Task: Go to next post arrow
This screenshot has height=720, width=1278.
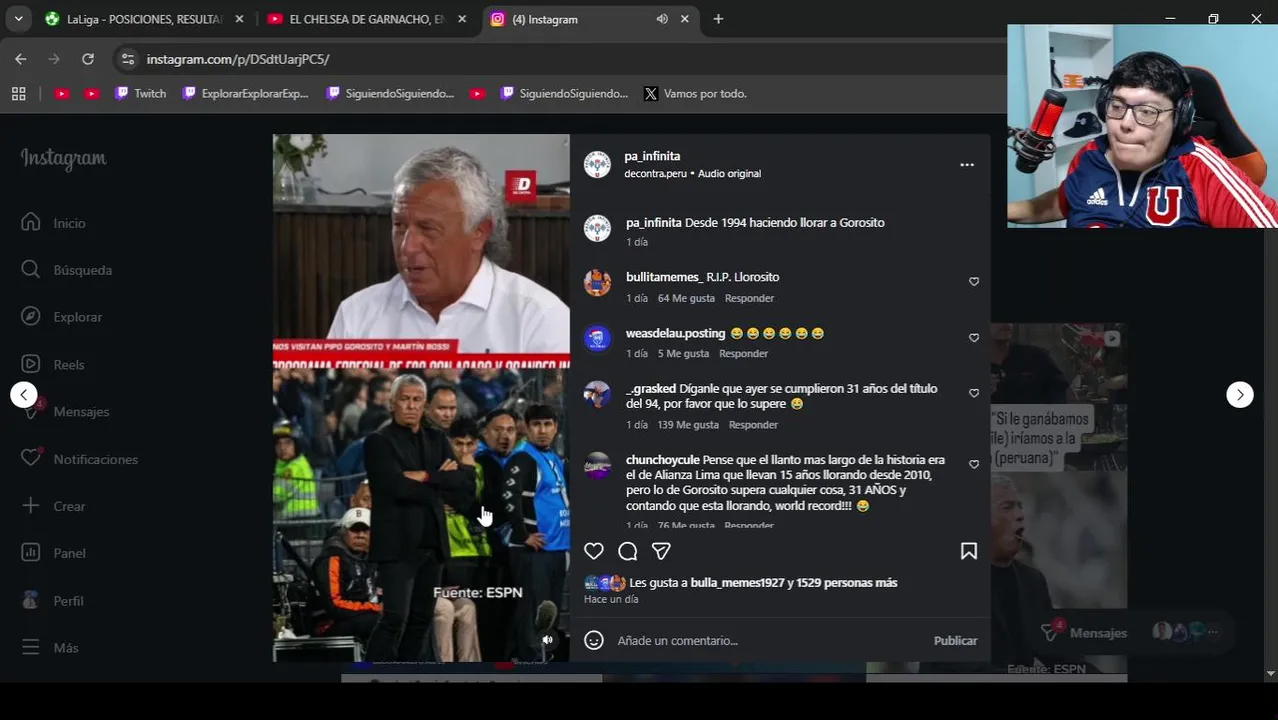Action: [1240, 395]
